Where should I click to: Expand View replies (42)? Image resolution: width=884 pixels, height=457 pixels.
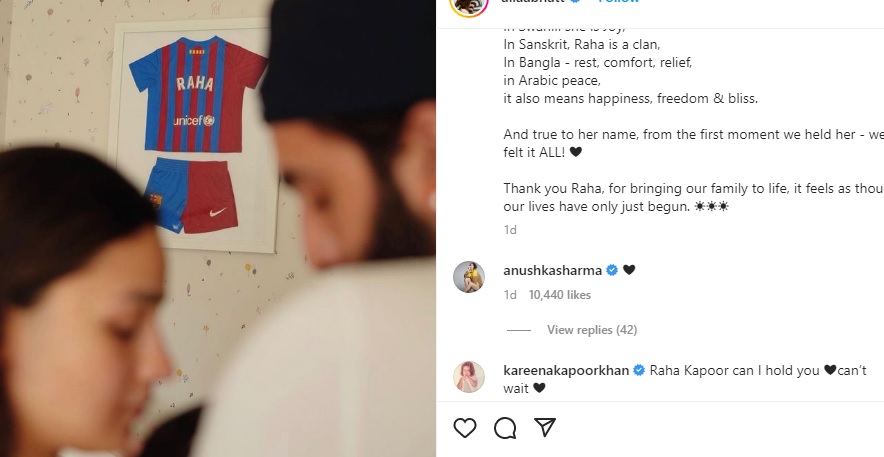(x=592, y=330)
